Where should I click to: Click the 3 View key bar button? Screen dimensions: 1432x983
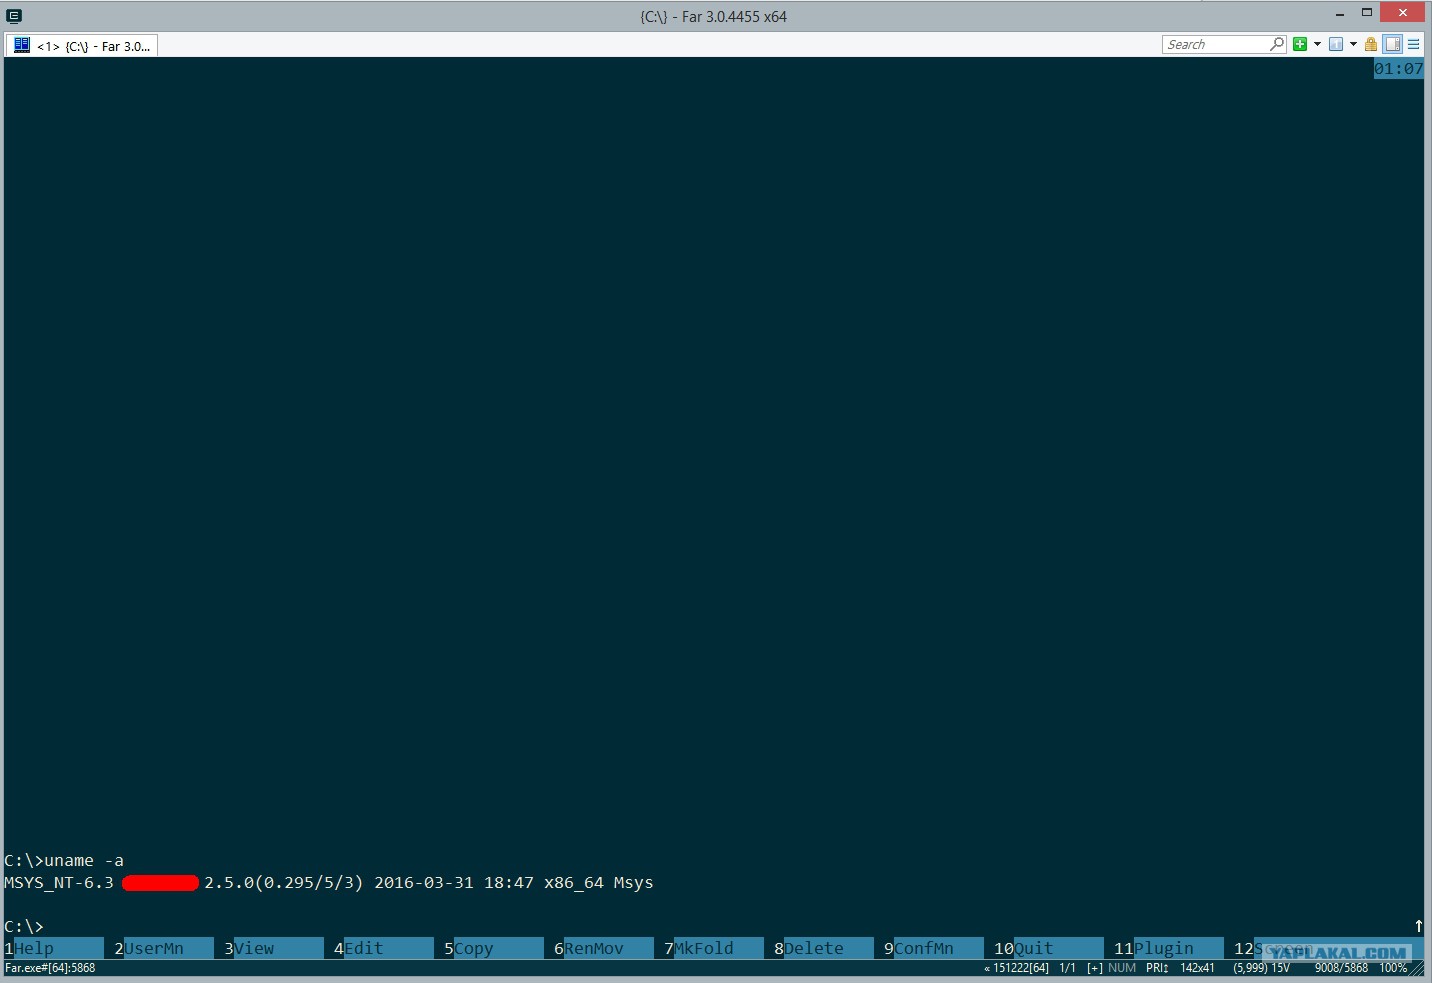pos(274,948)
